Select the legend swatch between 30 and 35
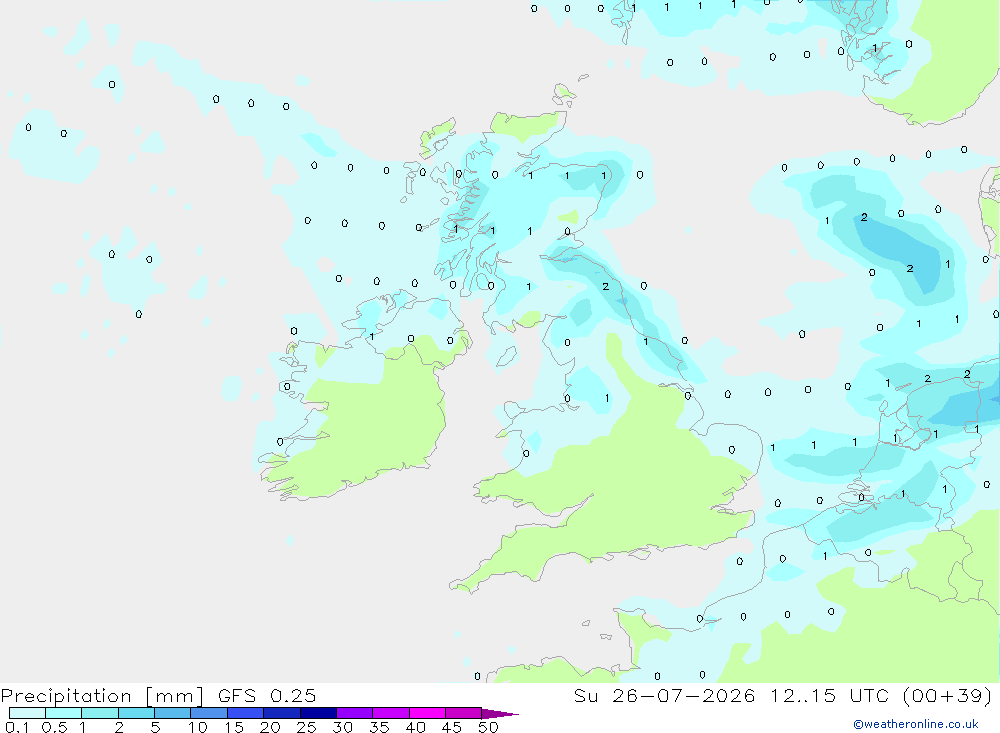 tap(355, 713)
